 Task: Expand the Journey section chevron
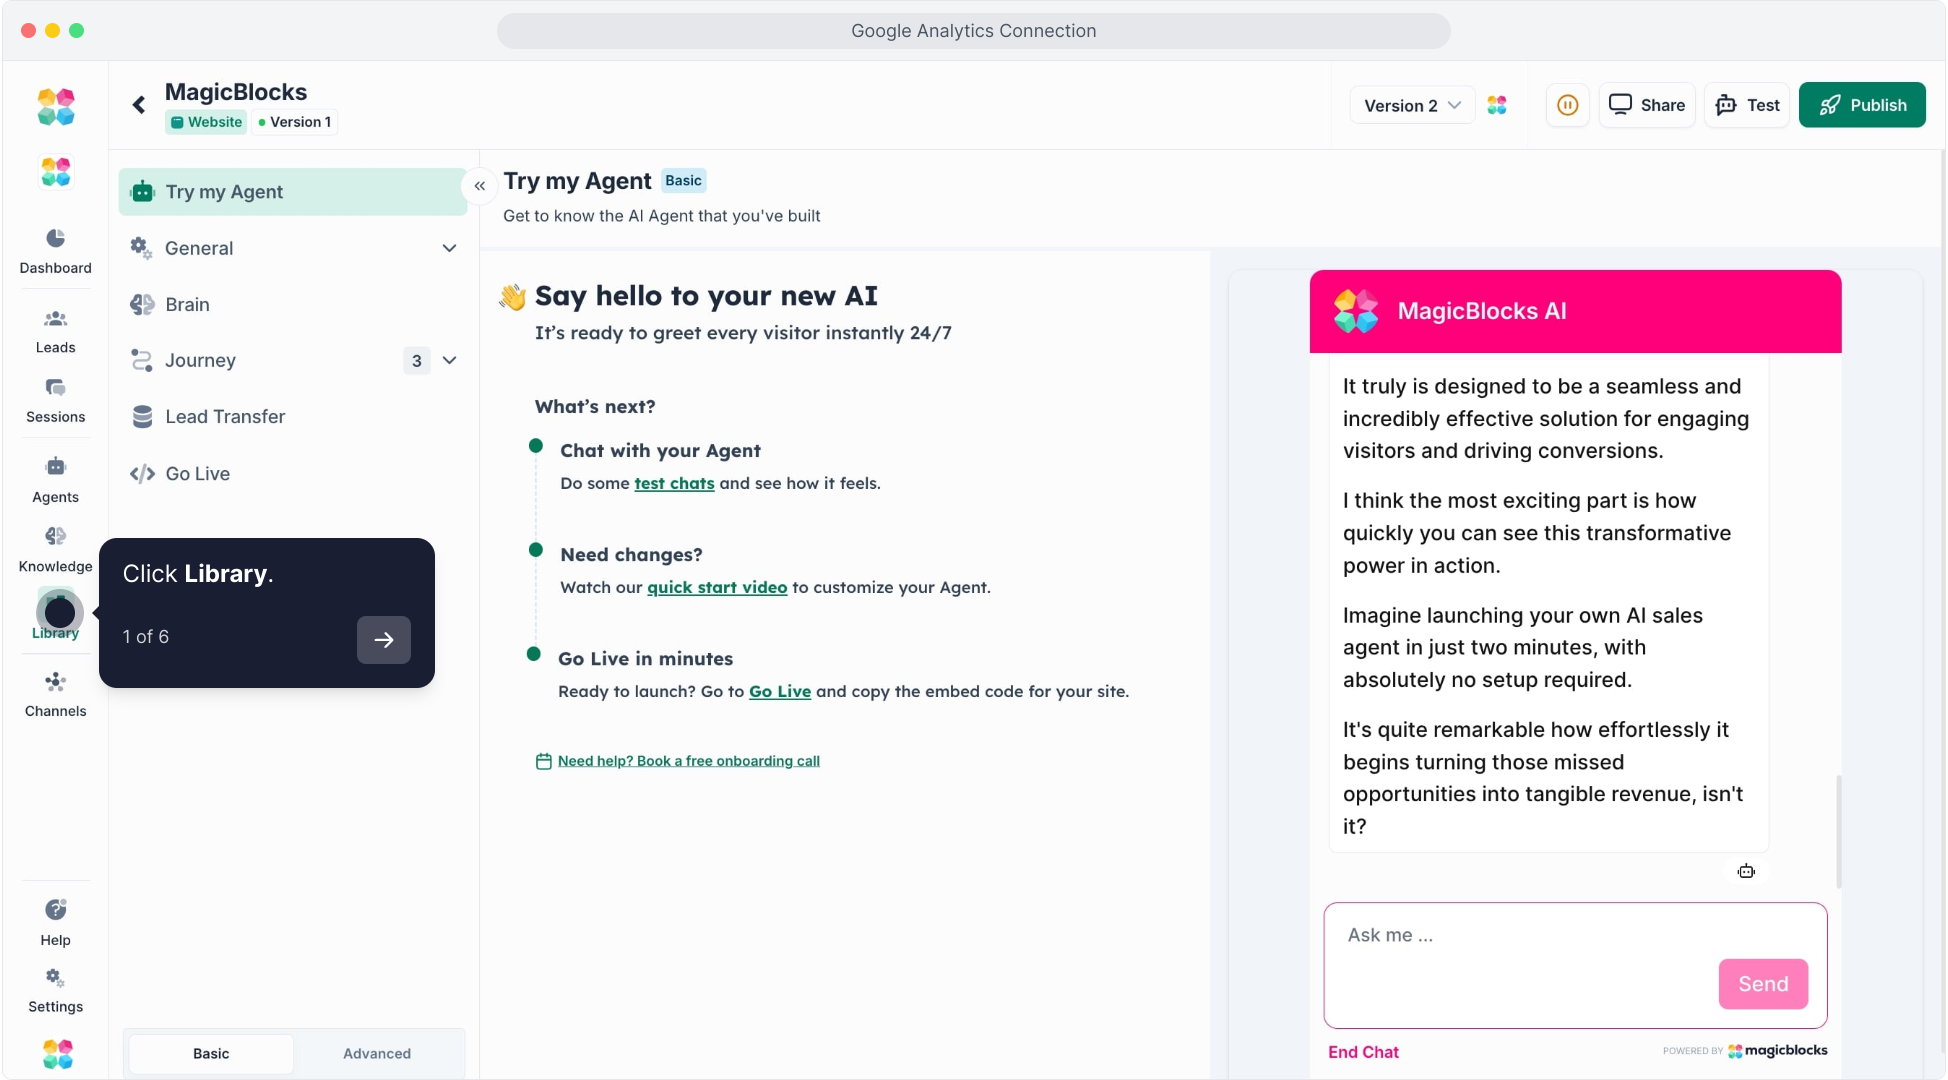tap(449, 360)
